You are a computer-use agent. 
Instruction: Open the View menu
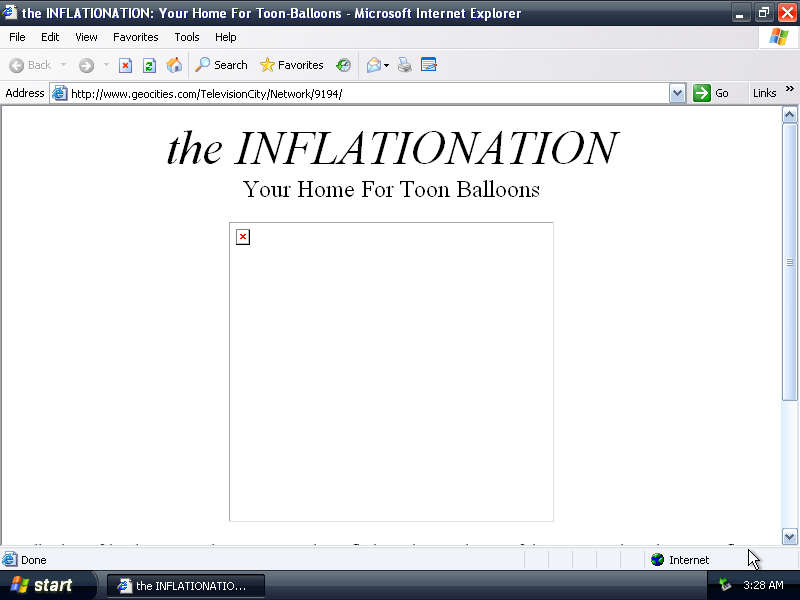[x=86, y=37]
